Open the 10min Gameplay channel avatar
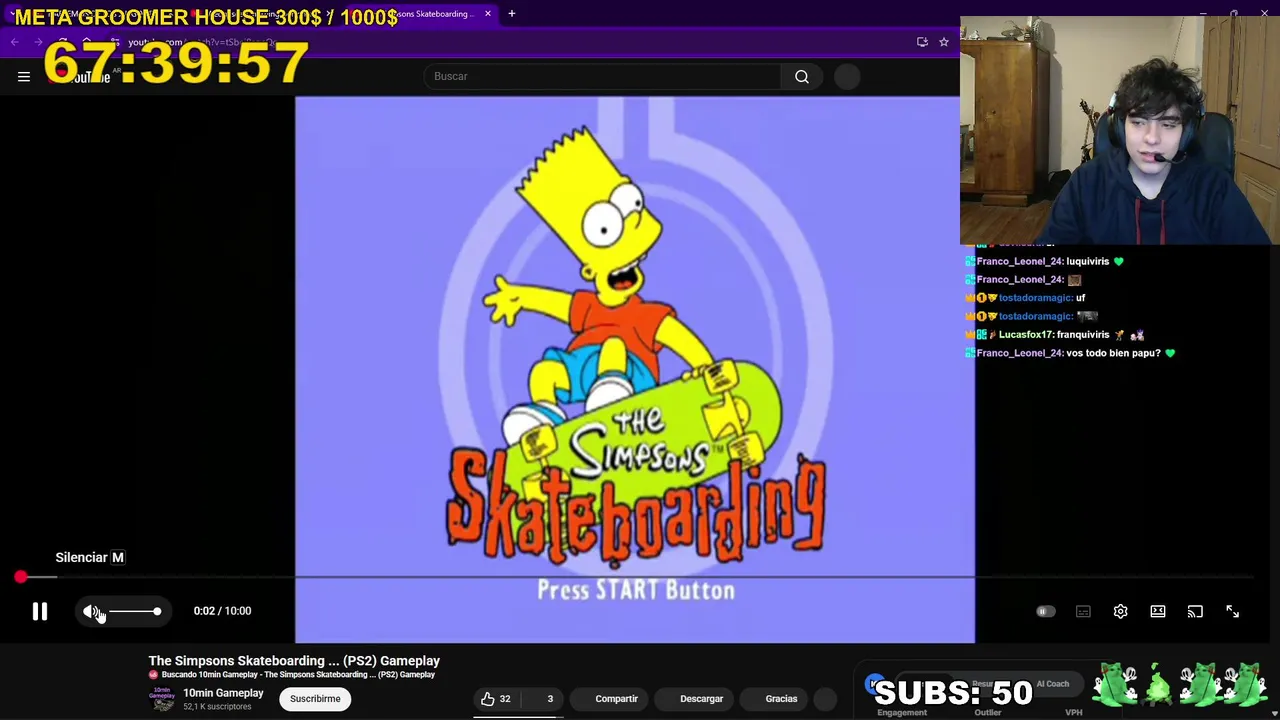Image resolution: width=1280 pixels, height=720 pixels. click(162, 699)
